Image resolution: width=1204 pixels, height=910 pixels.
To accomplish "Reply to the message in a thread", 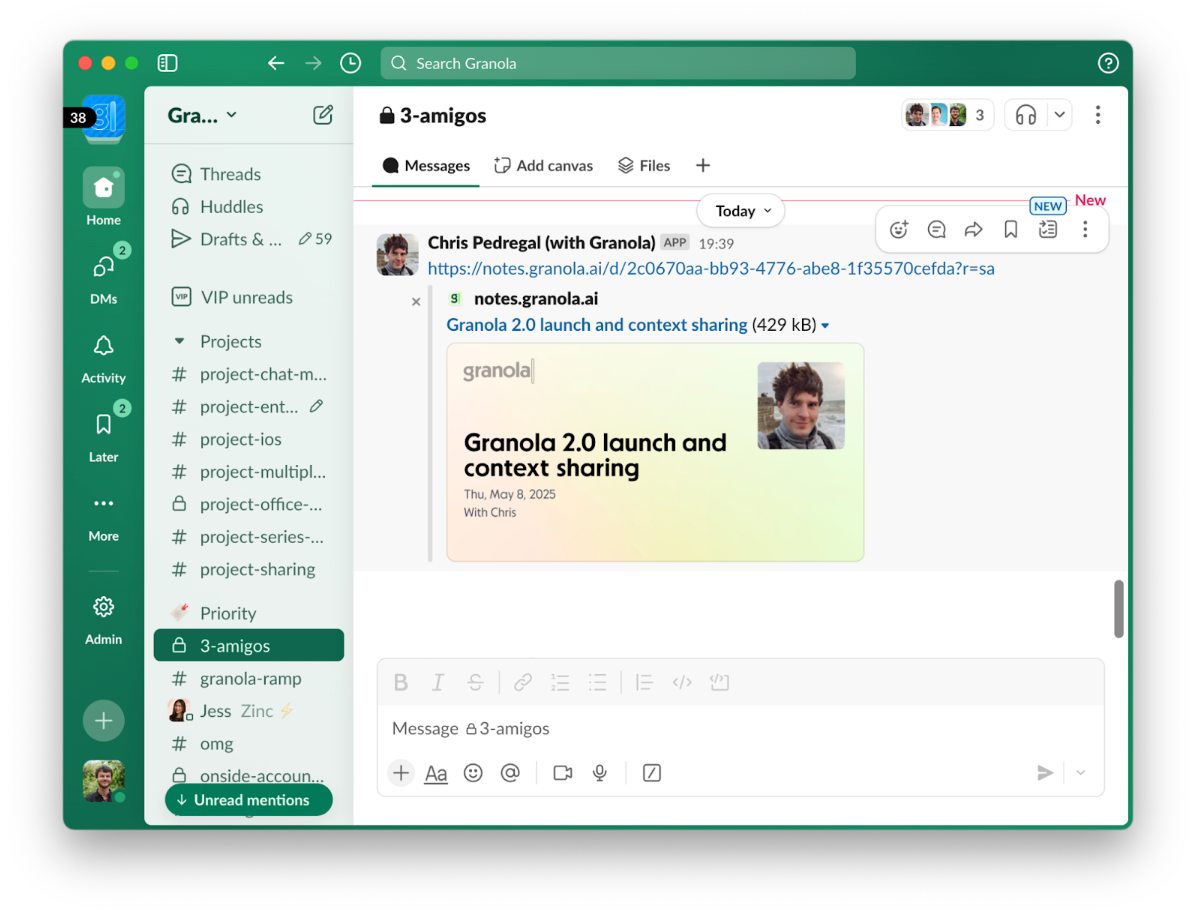I will click(935, 229).
